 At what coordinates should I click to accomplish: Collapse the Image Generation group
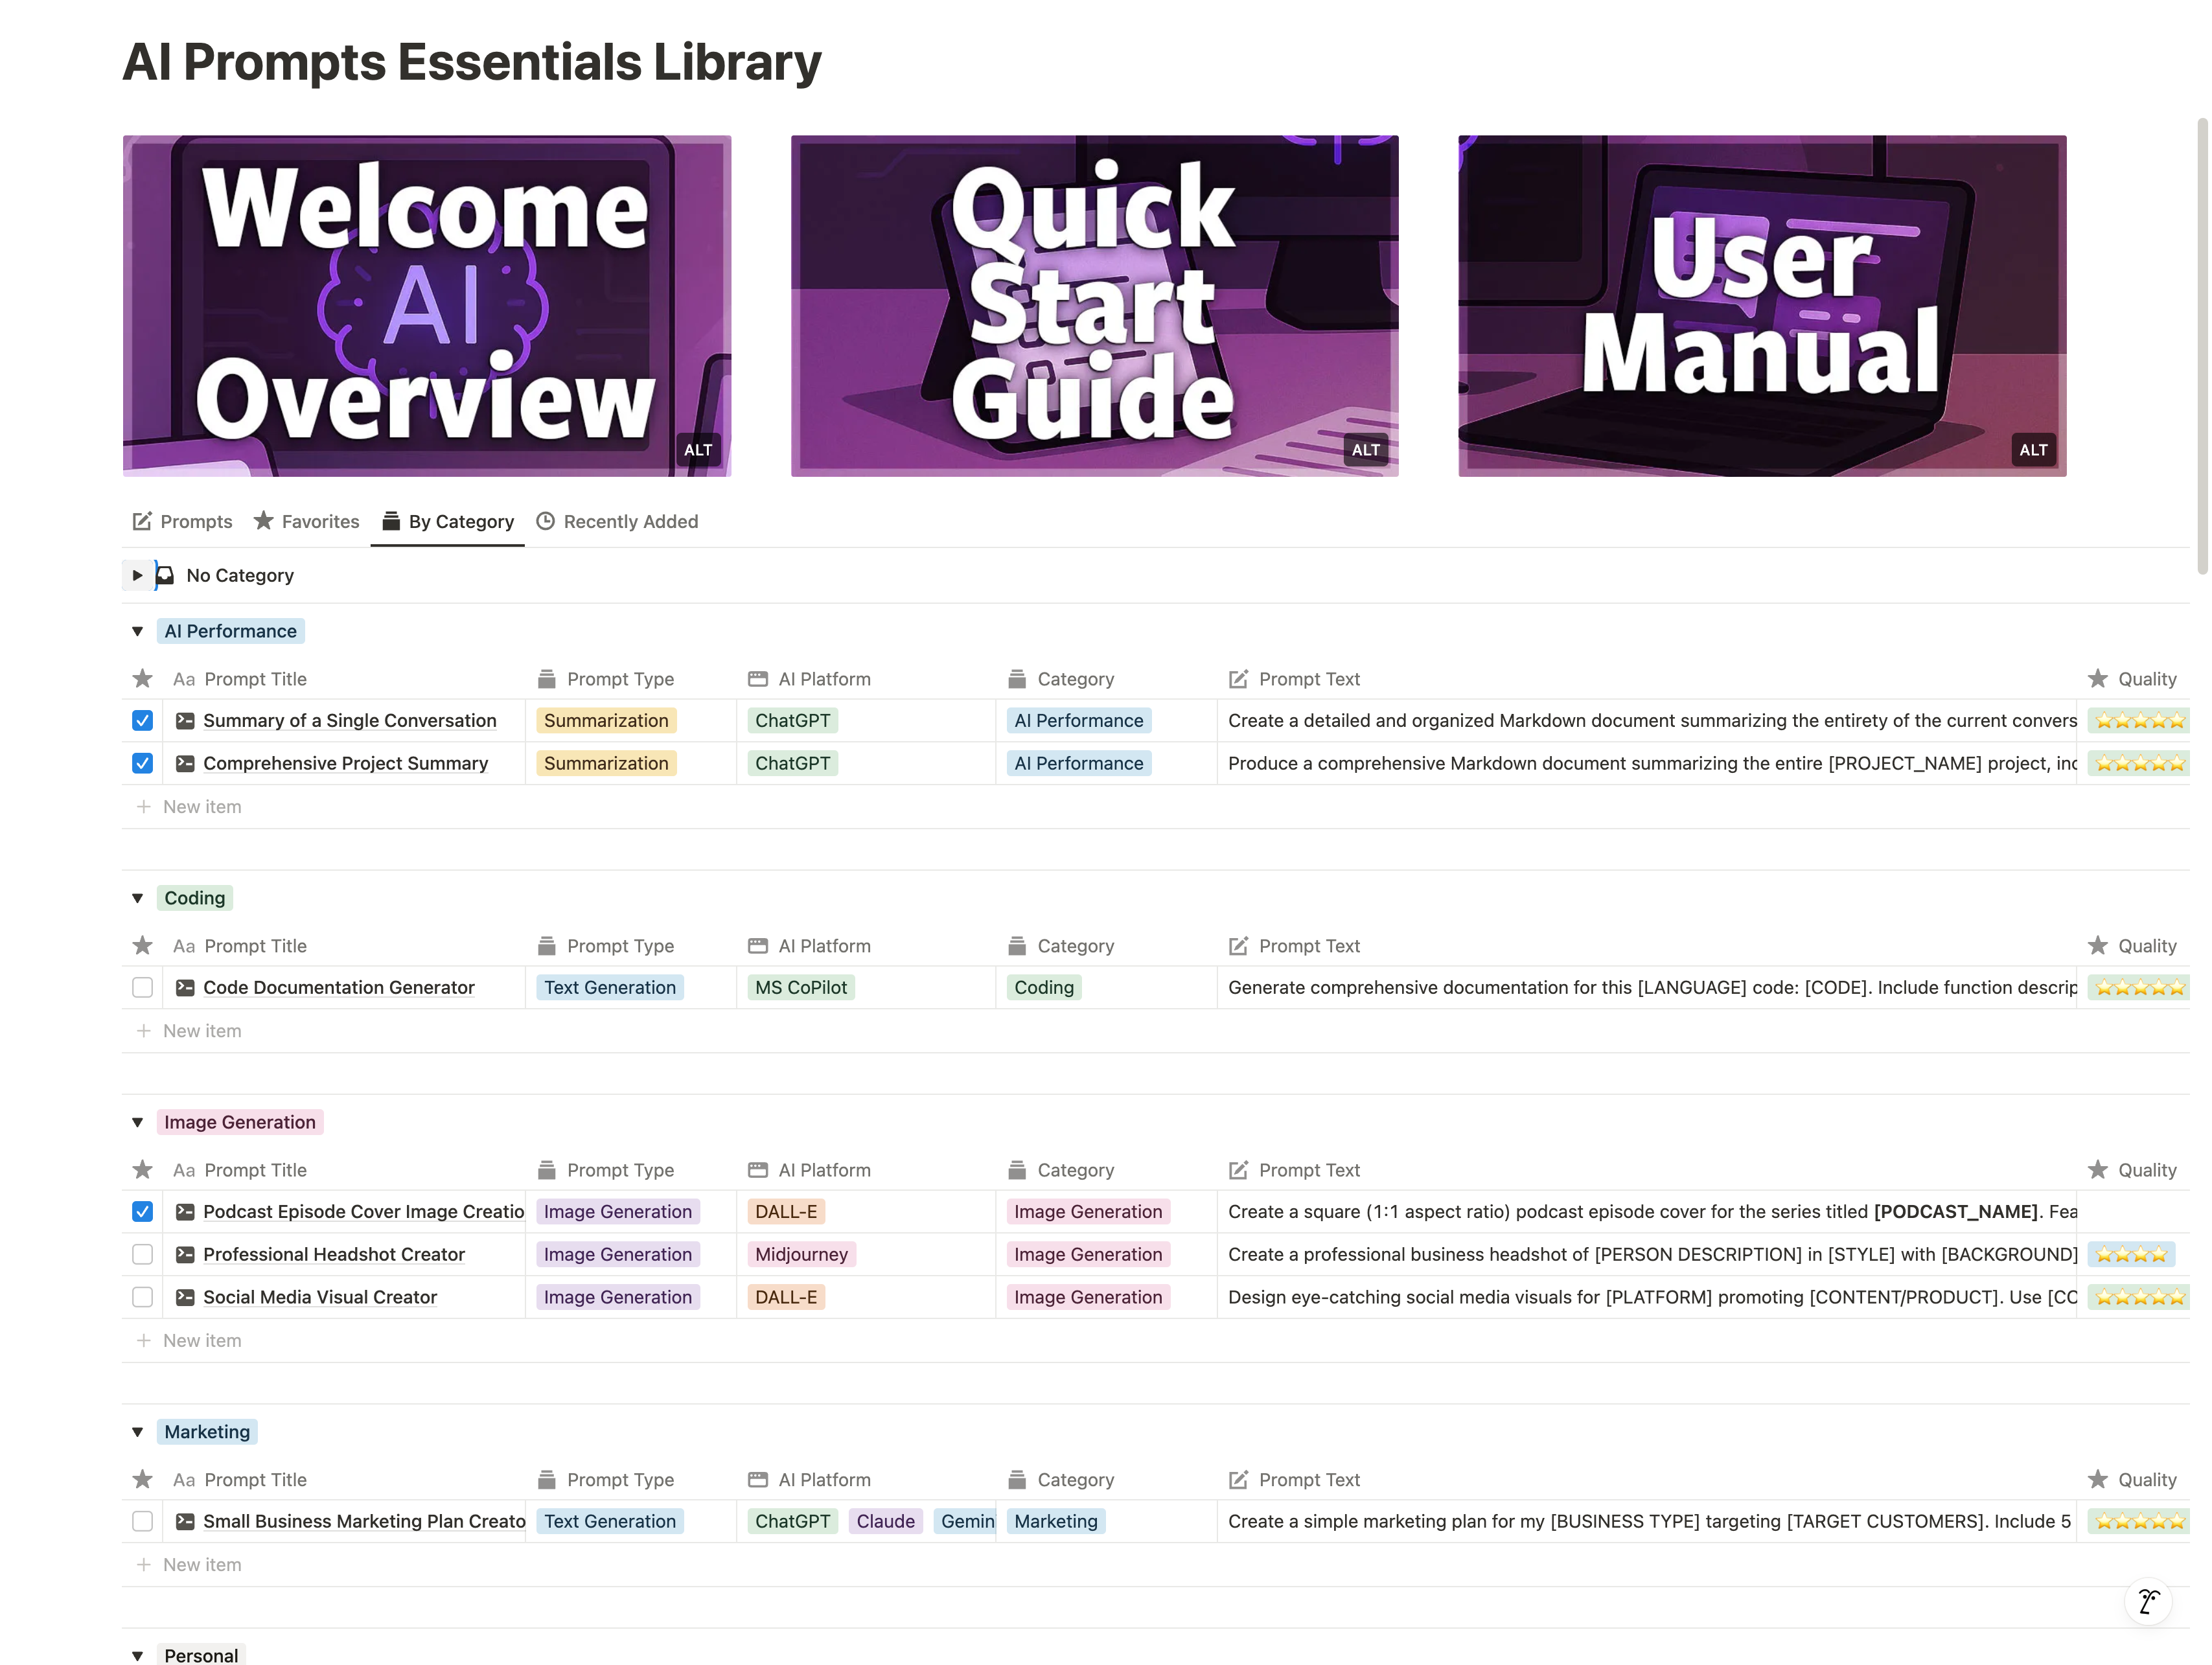click(x=138, y=1122)
